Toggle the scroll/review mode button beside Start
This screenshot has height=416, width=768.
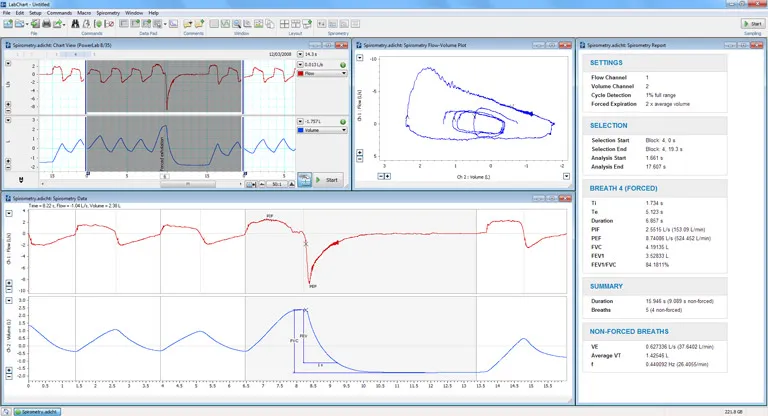pos(305,180)
